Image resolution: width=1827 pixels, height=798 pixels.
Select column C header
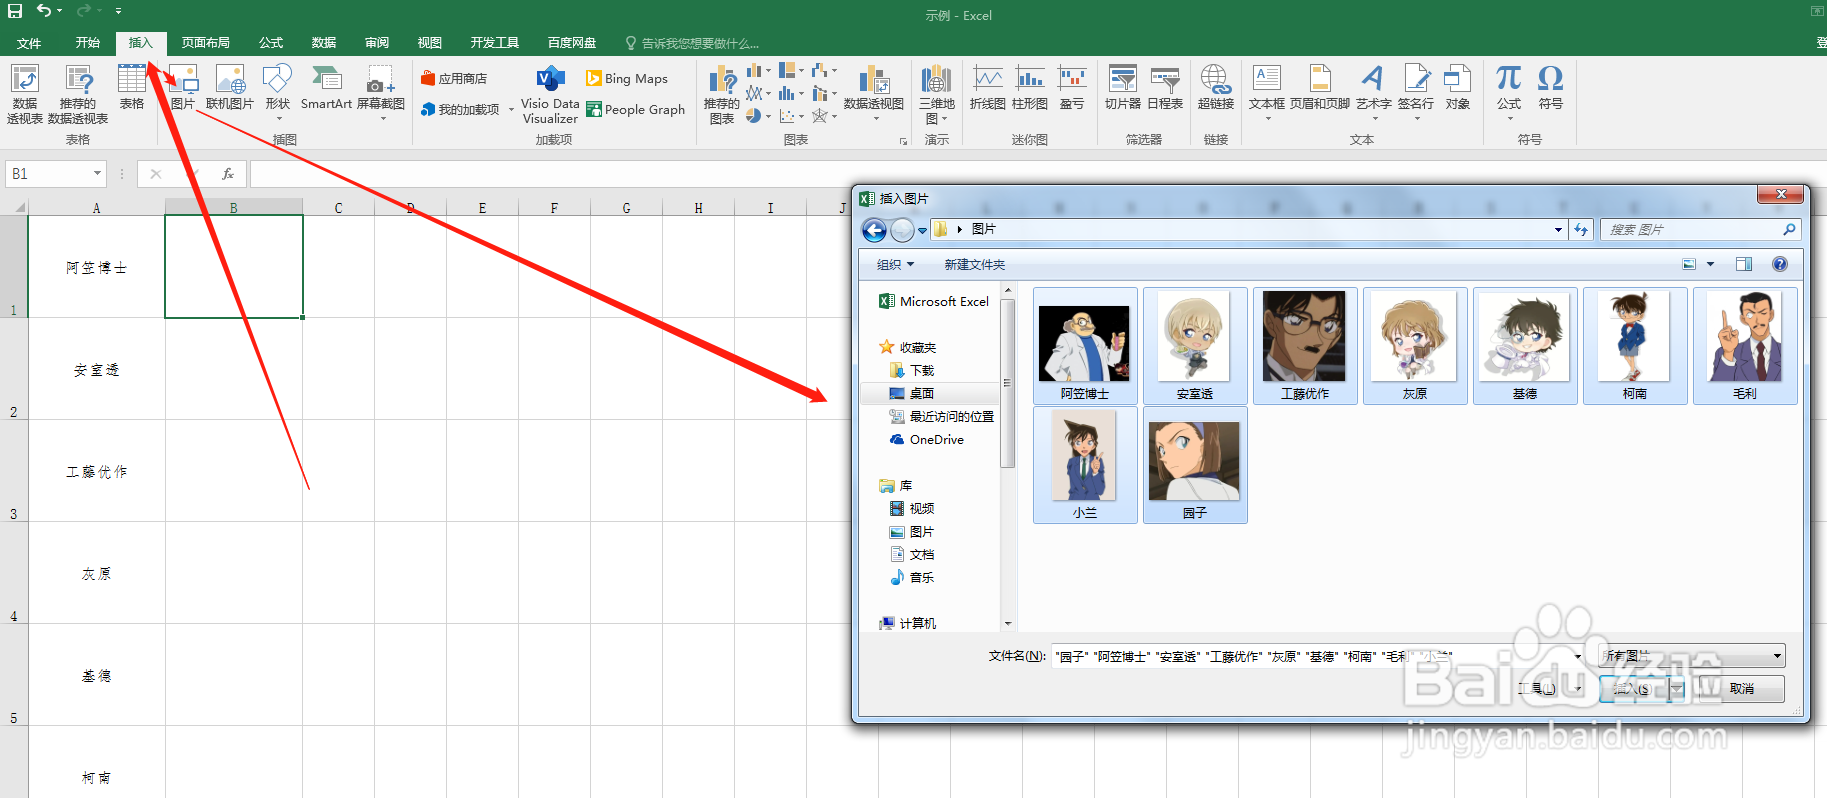[338, 208]
